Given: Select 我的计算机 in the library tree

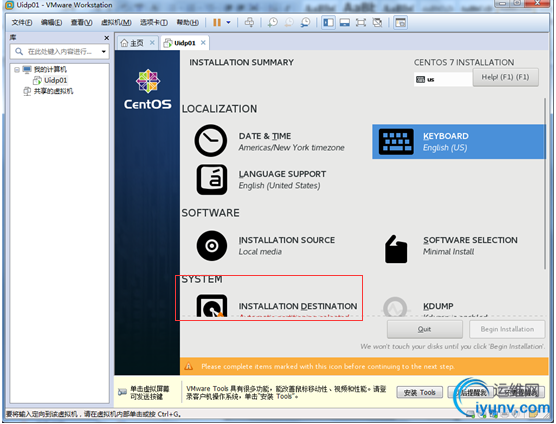Looking at the screenshot, I should click(50, 69).
